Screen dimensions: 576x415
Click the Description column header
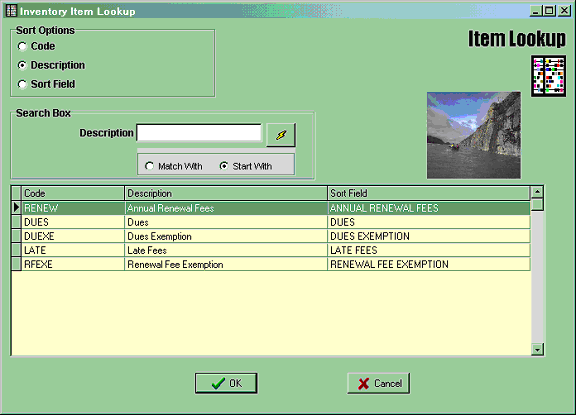pyautogui.click(x=226, y=193)
